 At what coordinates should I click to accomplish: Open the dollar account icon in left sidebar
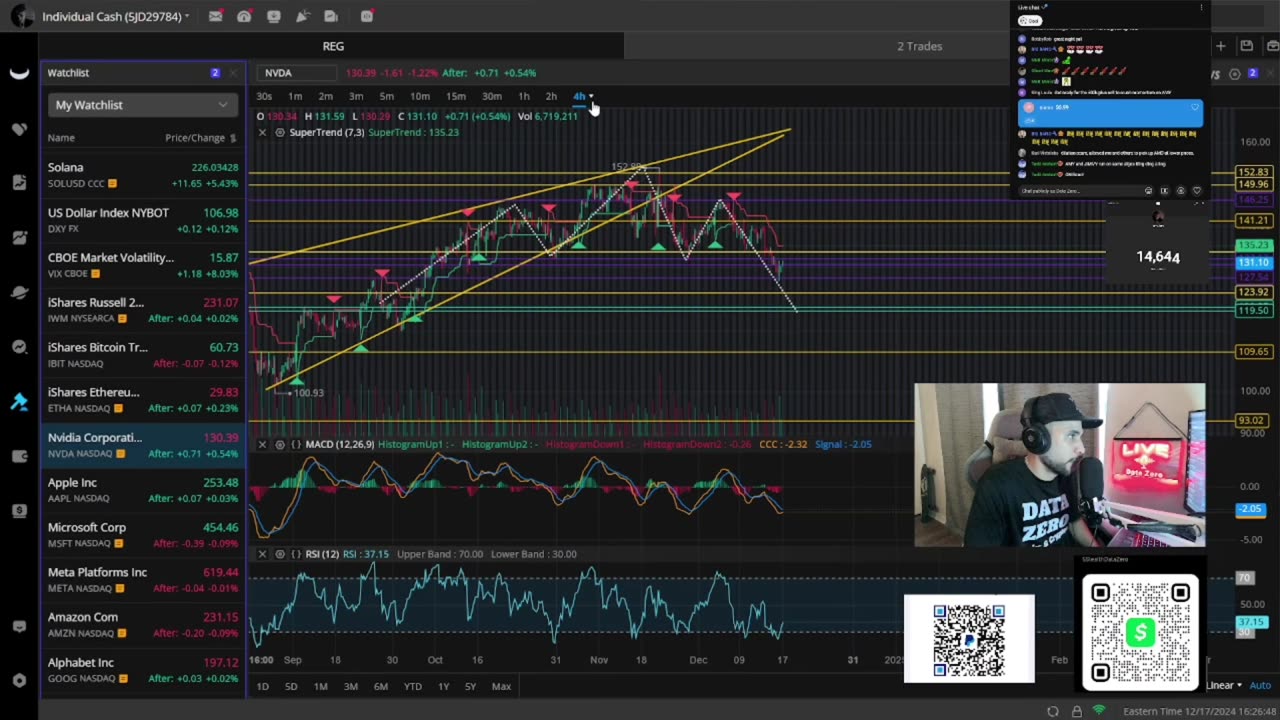click(19, 511)
